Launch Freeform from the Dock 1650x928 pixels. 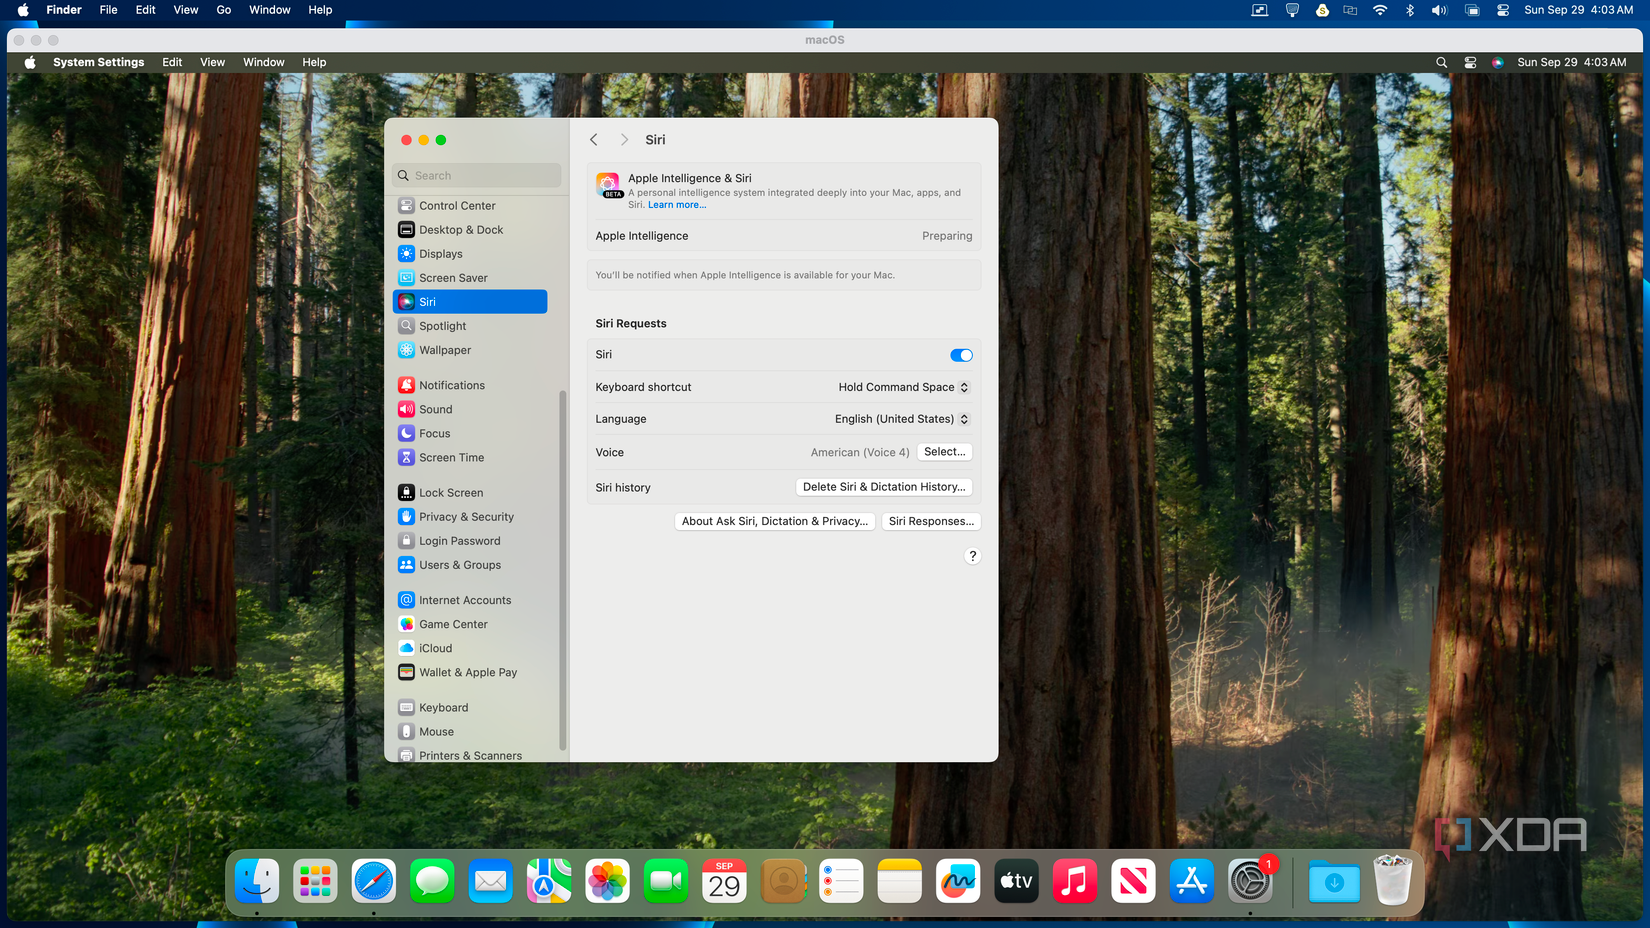pyautogui.click(x=958, y=881)
